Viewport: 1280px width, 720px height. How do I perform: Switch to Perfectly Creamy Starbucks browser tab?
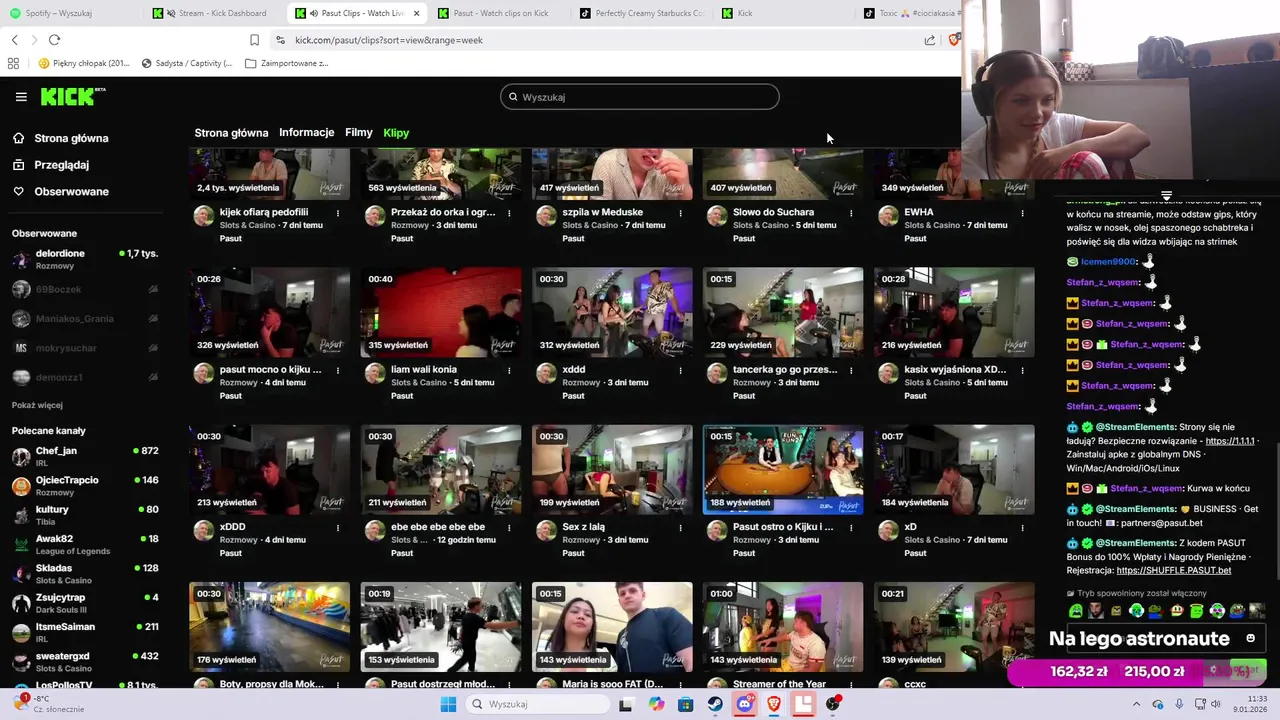click(640, 13)
